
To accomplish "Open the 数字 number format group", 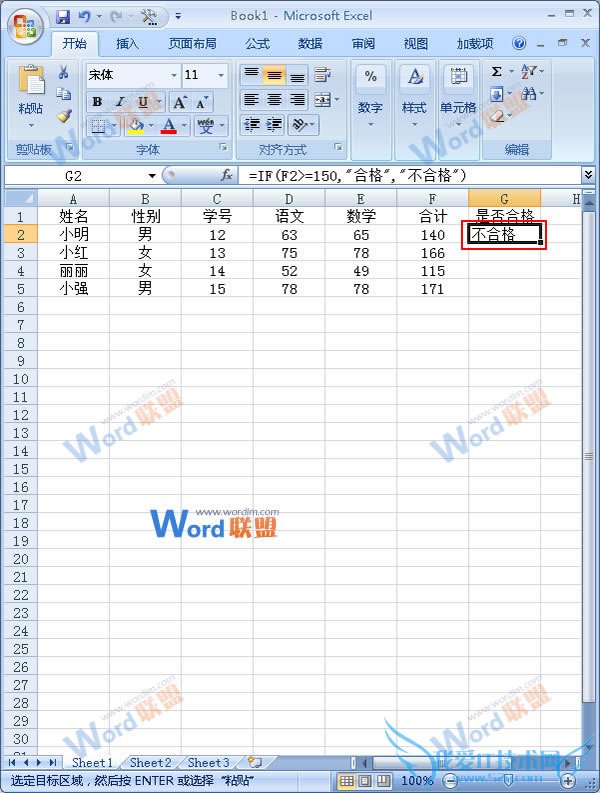I will pos(370,94).
